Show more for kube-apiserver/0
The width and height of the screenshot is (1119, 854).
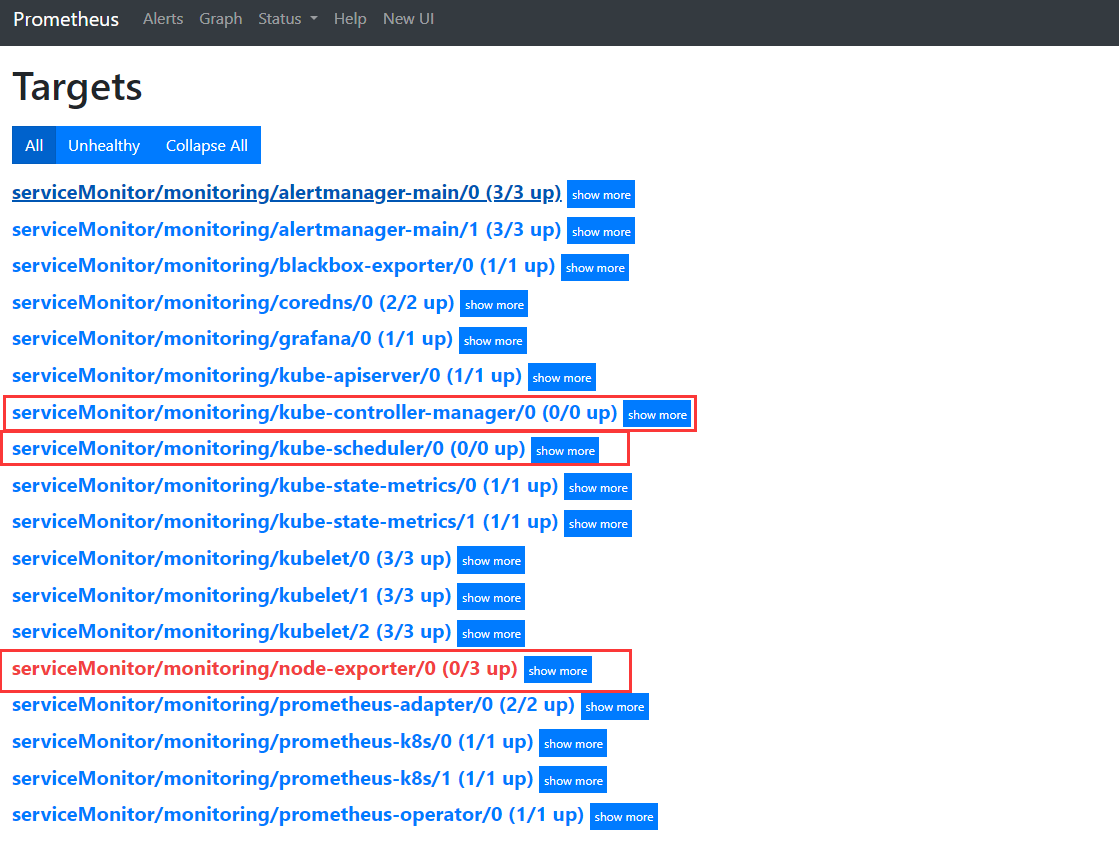(x=562, y=377)
